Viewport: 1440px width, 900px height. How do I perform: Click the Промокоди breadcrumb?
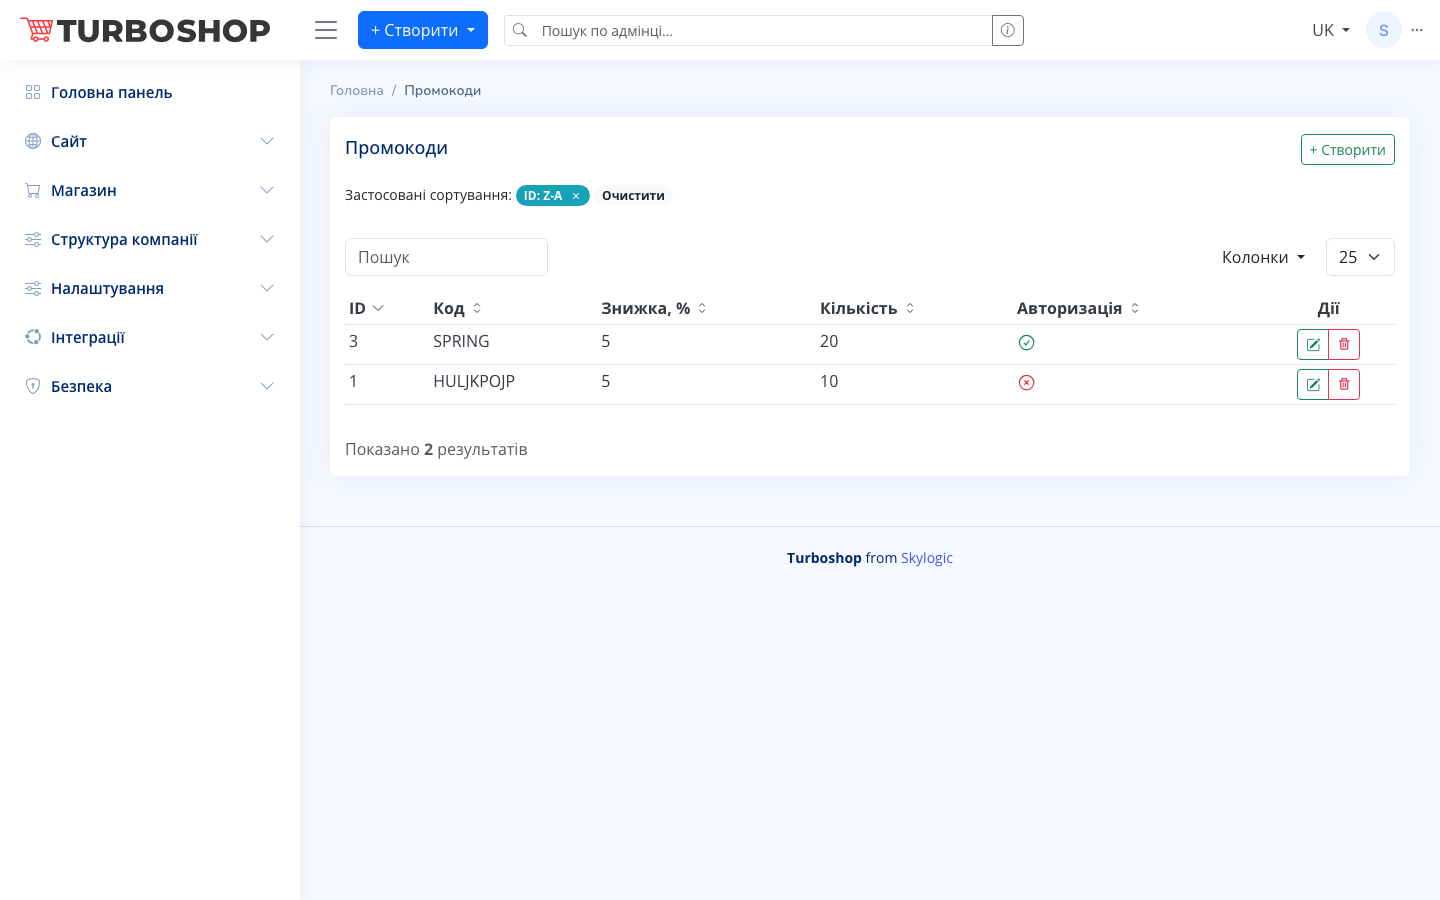click(x=443, y=90)
